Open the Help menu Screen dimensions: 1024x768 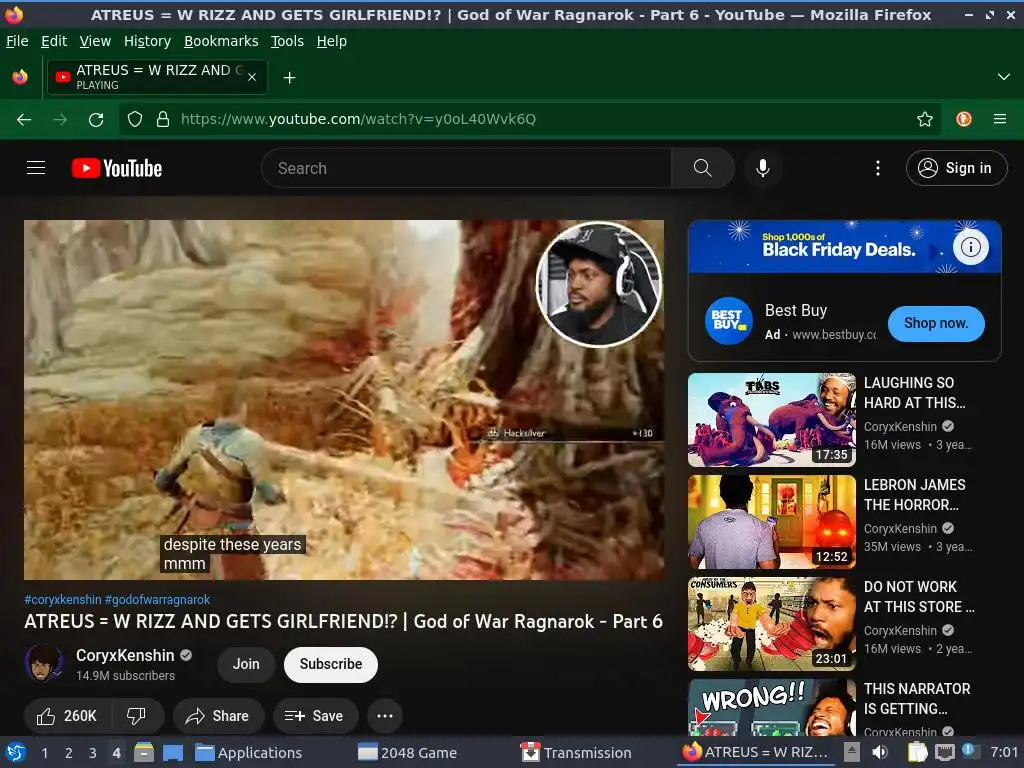[332, 41]
